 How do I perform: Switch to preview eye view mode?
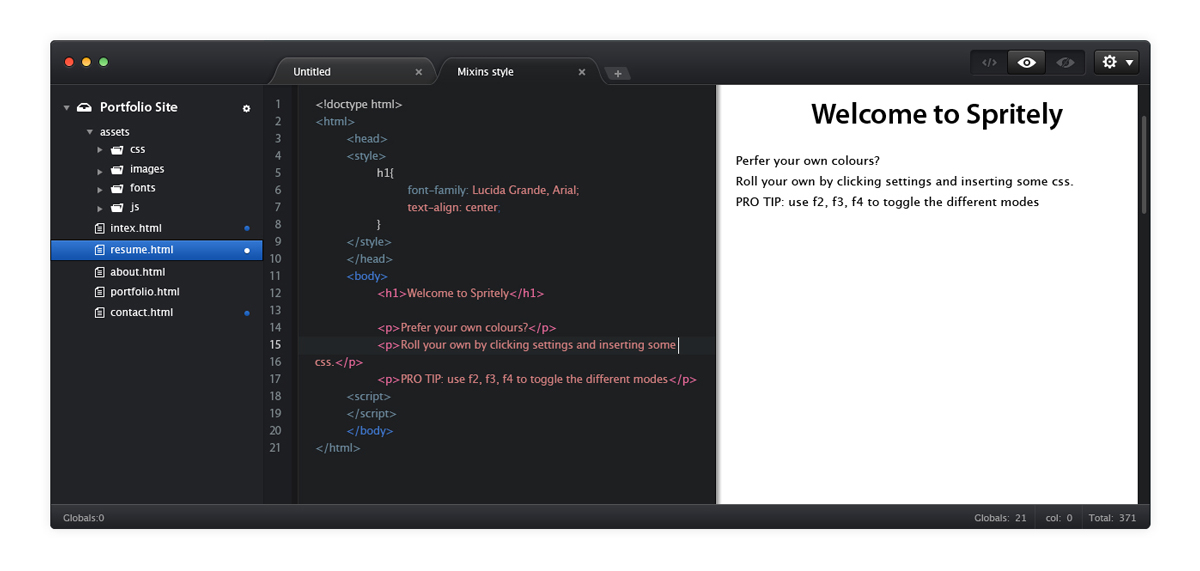[1026, 62]
